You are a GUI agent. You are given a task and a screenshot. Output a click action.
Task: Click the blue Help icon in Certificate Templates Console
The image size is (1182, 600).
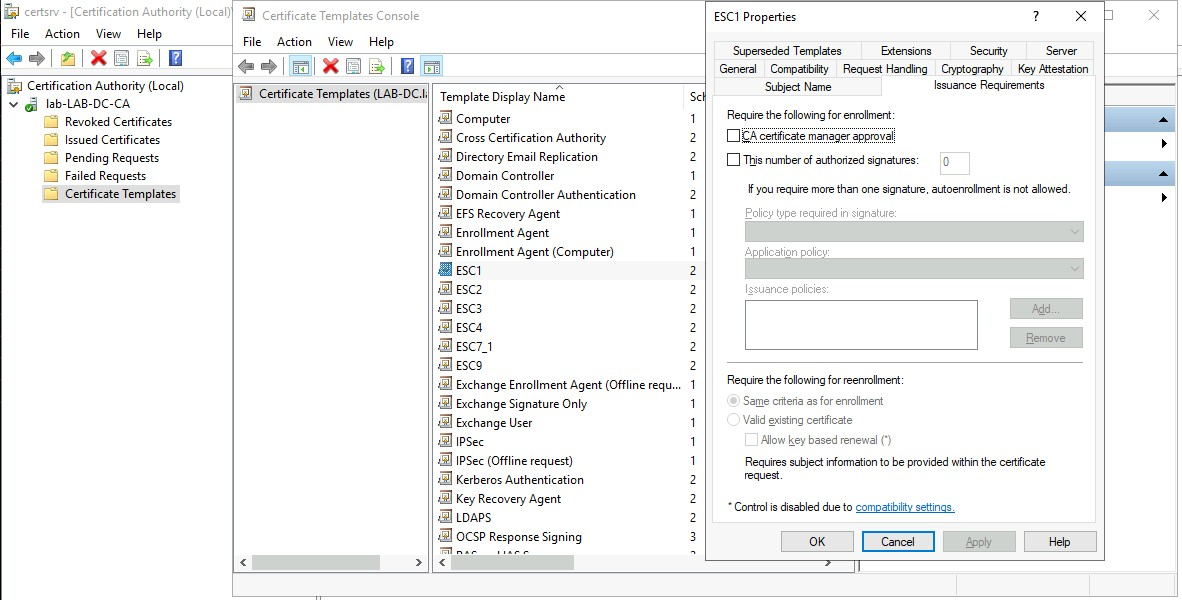[408, 67]
